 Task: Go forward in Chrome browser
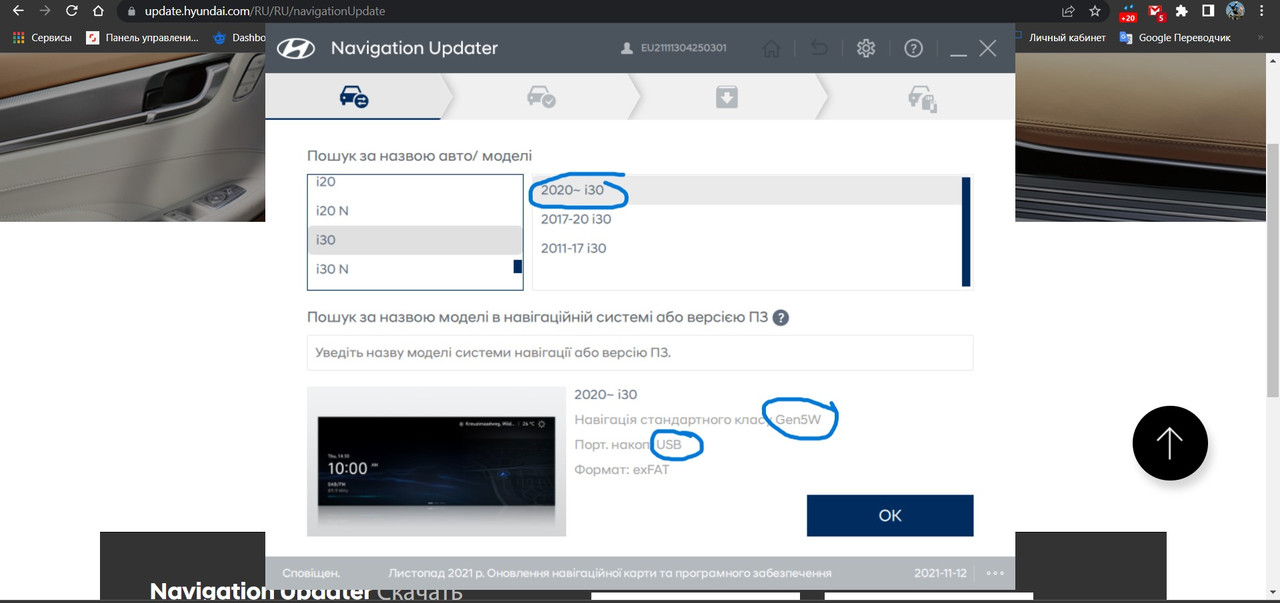44,12
